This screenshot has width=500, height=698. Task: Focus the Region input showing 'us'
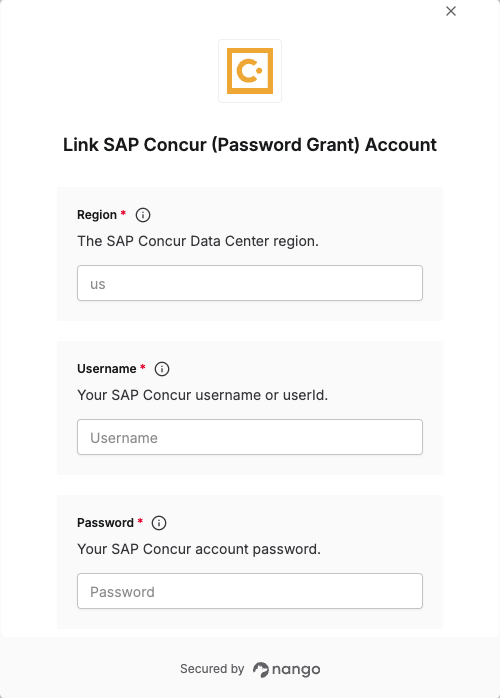(x=250, y=283)
